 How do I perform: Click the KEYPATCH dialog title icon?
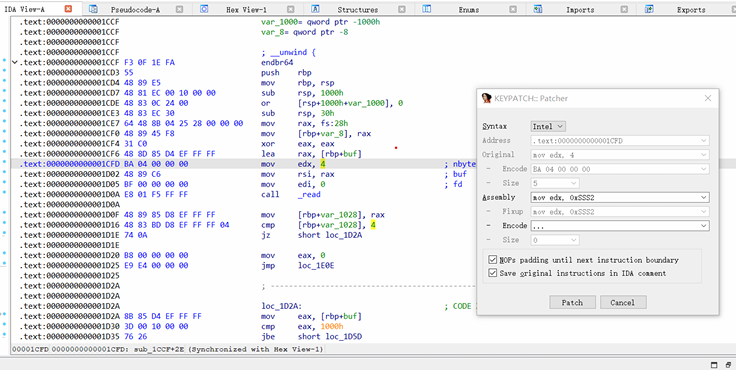pyautogui.click(x=487, y=98)
